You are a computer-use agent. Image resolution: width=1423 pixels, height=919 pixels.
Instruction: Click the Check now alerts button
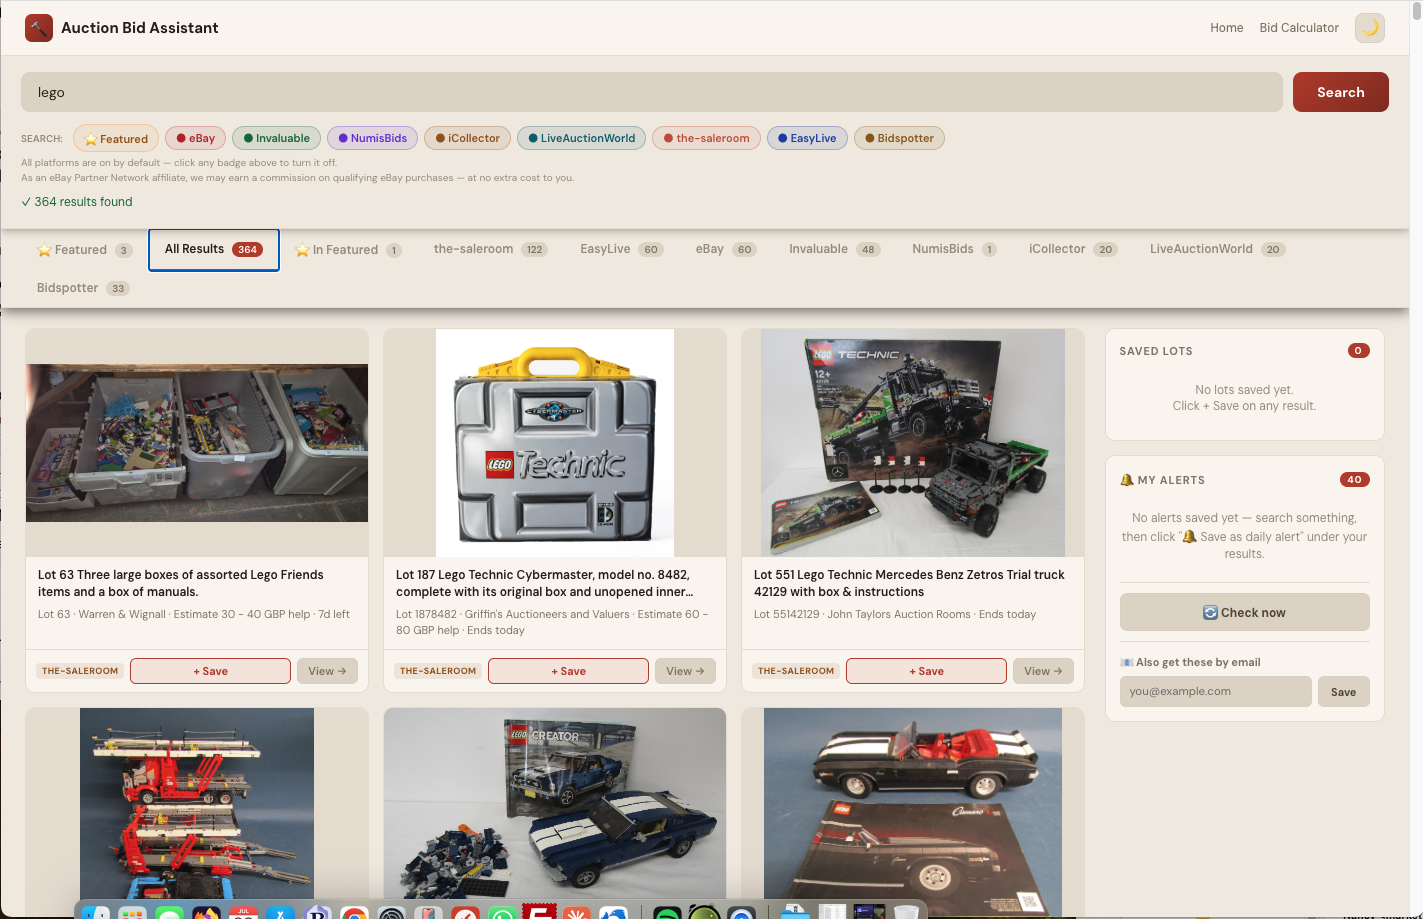tap(1244, 612)
